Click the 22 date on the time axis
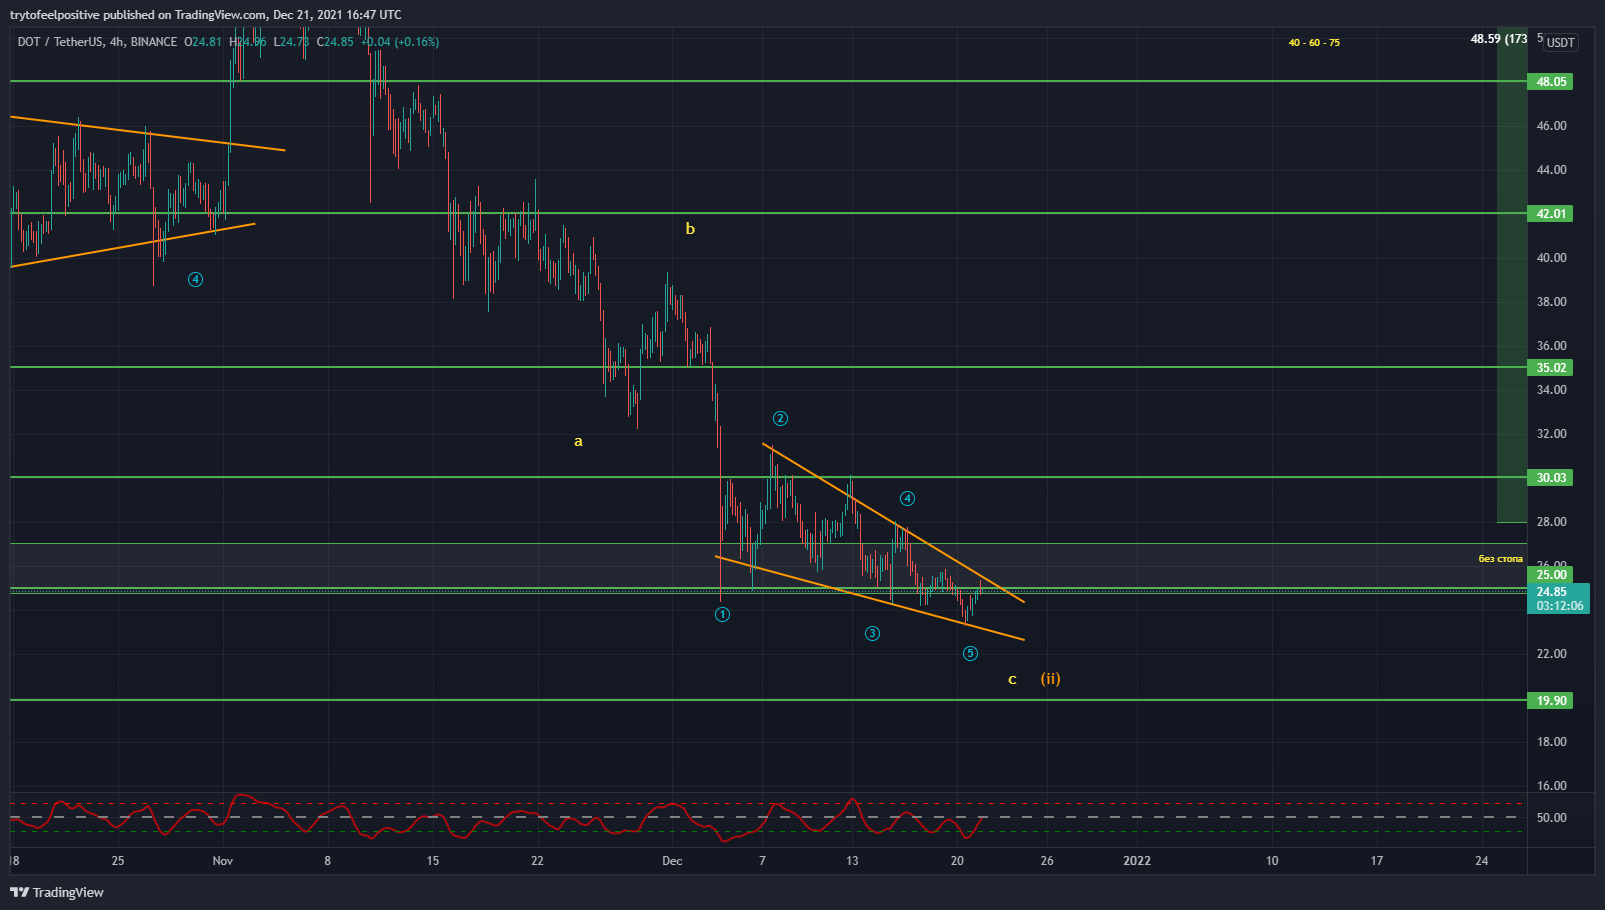1605x910 pixels. pos(537,861)
